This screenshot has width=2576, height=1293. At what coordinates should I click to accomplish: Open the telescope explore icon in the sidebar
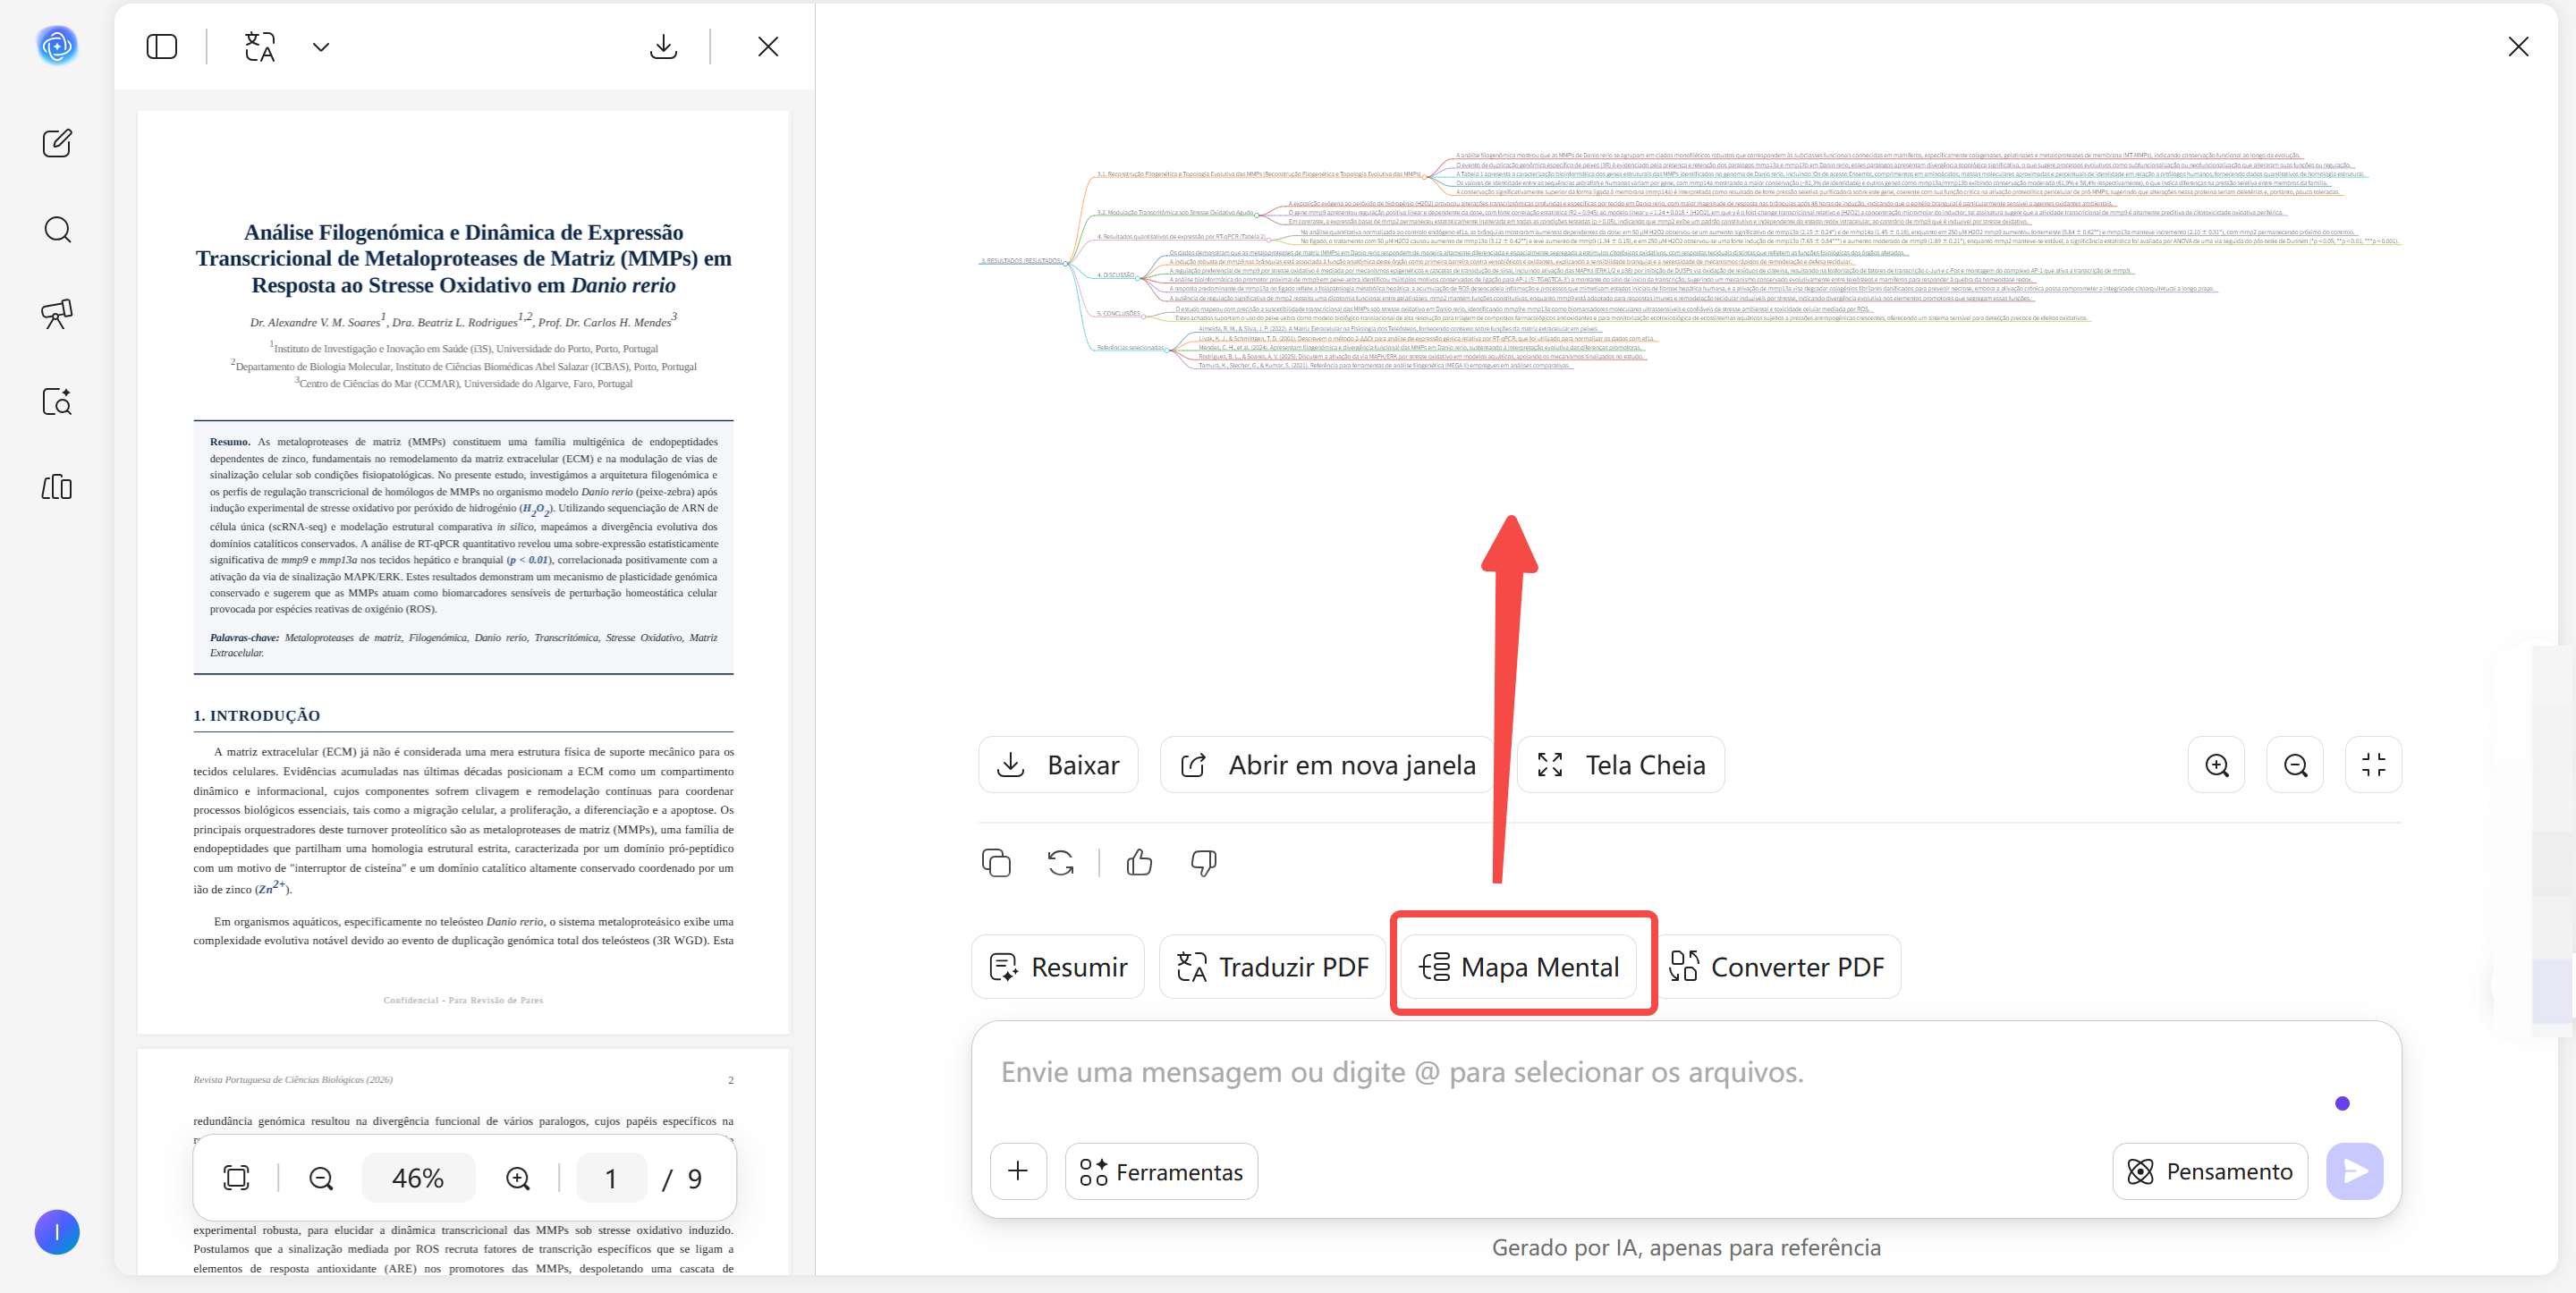pos(57,314)
